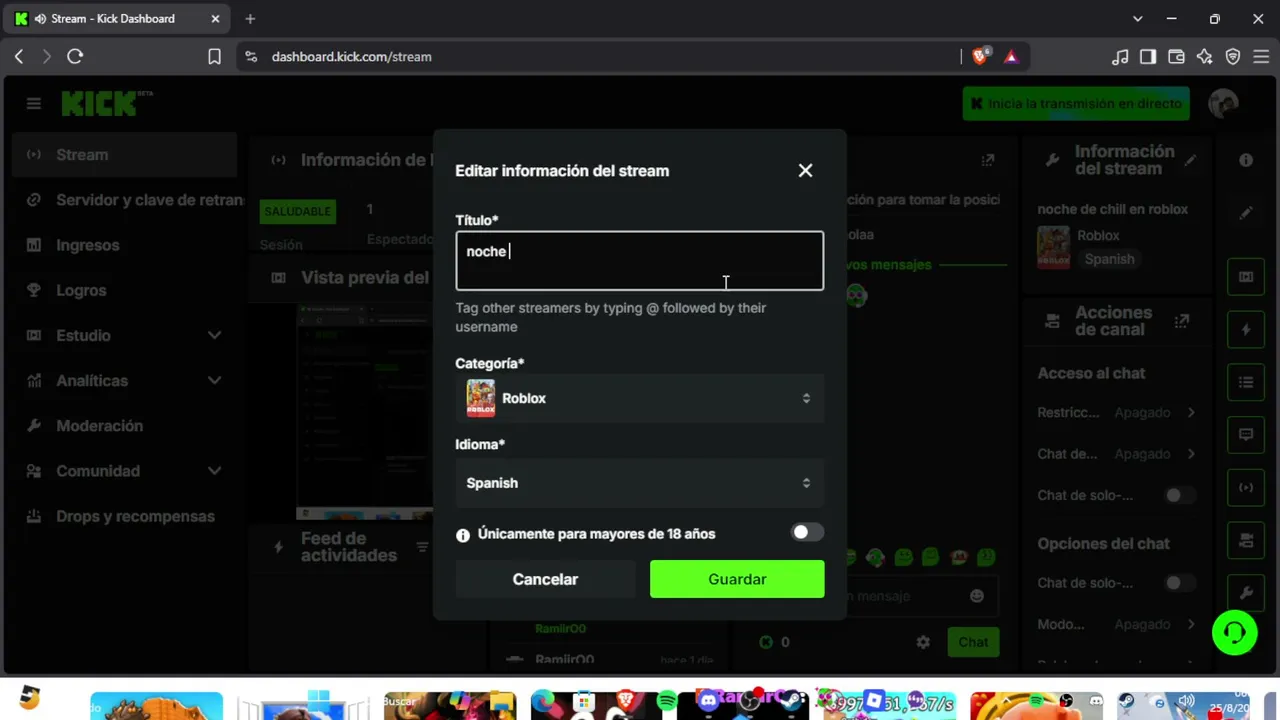Toggle the wrench icon in right rail
The image size is (1280, 720).
coord(1246,593)
